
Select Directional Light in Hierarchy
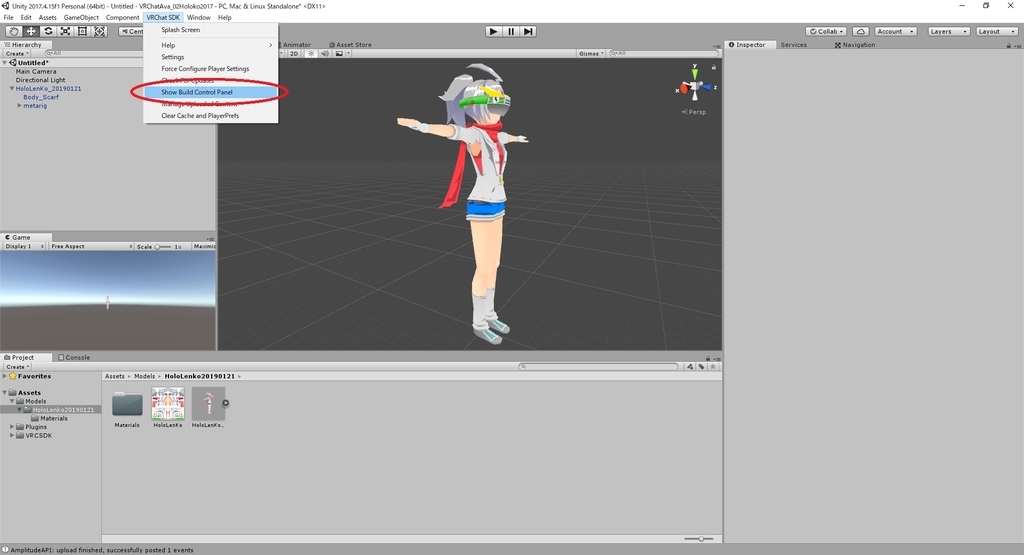tap(40, 80)
